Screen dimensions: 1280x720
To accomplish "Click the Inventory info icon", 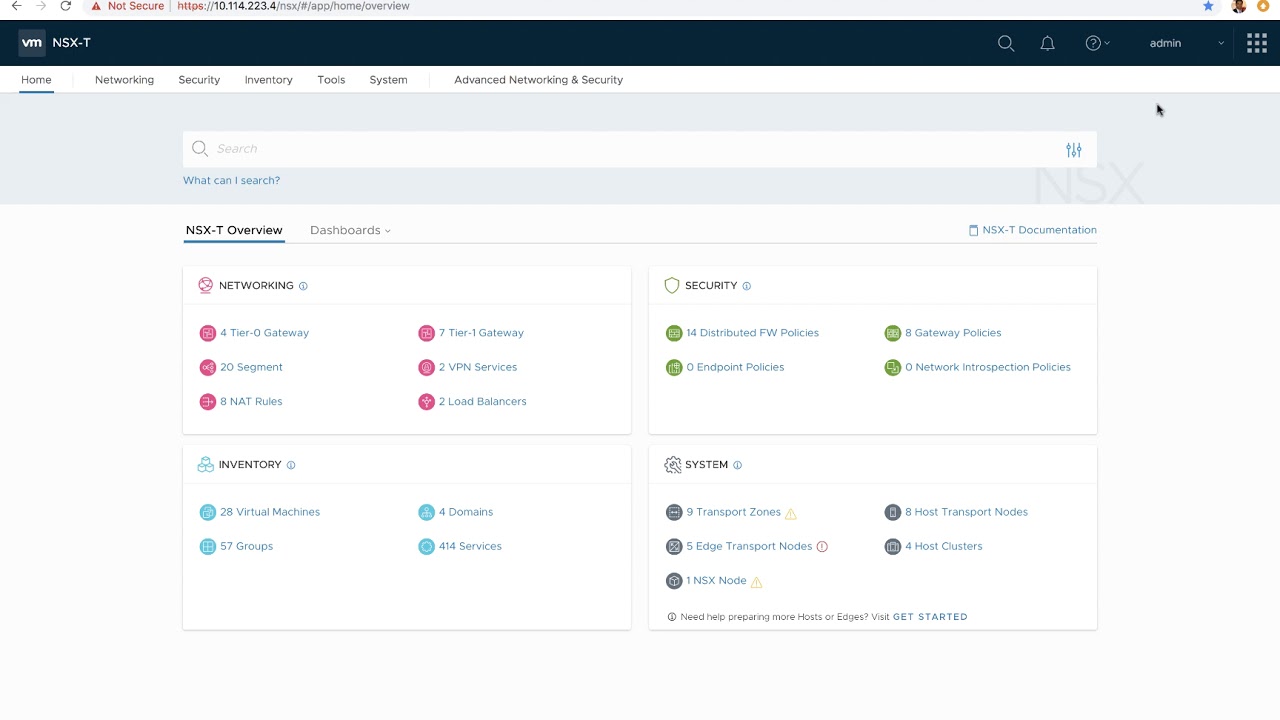I will point(291,465).
